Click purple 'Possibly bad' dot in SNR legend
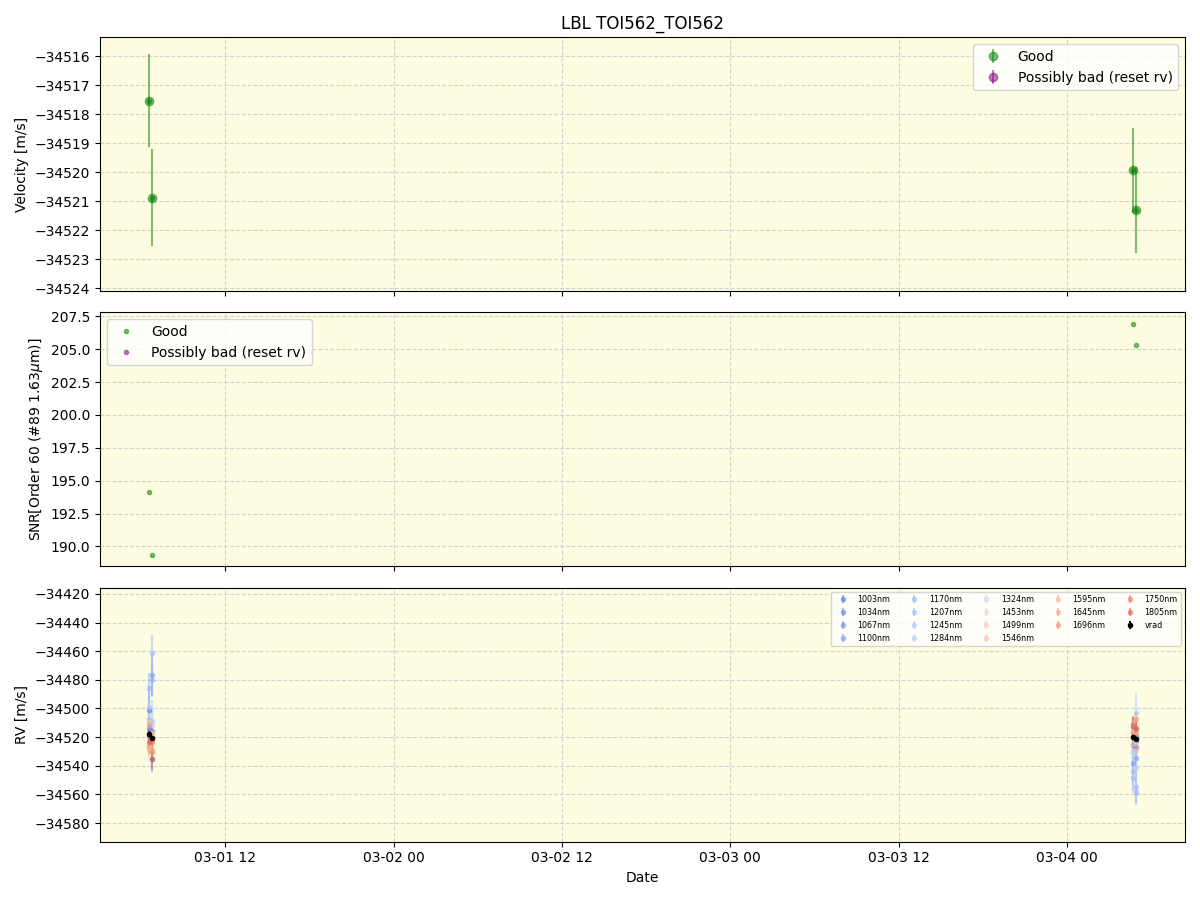This screenshot has width=1200, height=900. 126,352
